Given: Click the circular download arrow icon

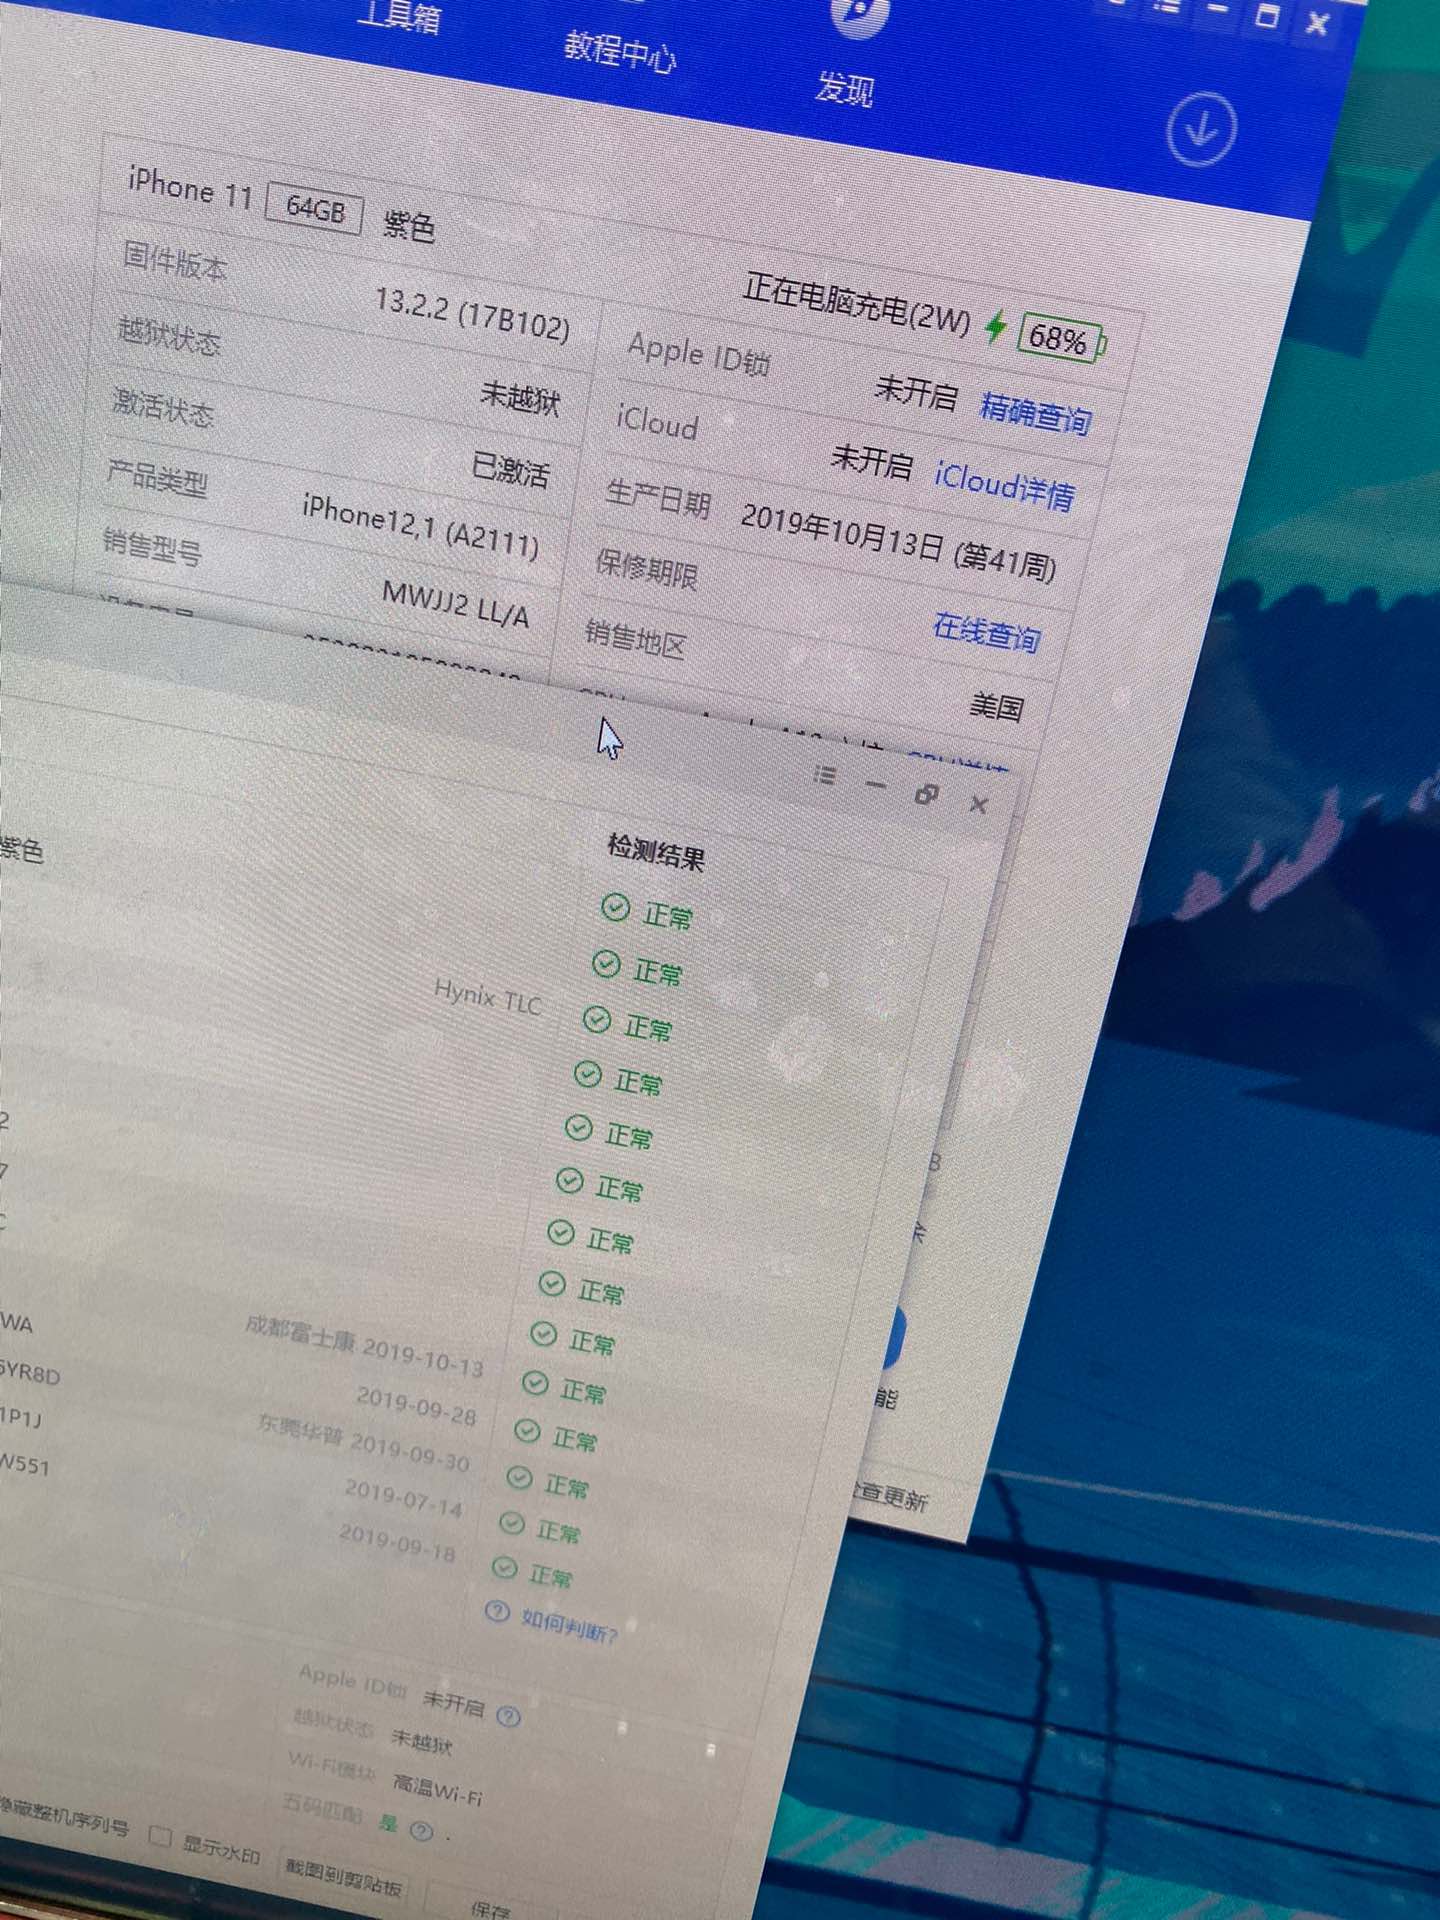Looking at the screenshot, I should click(x=1201, y=129).
